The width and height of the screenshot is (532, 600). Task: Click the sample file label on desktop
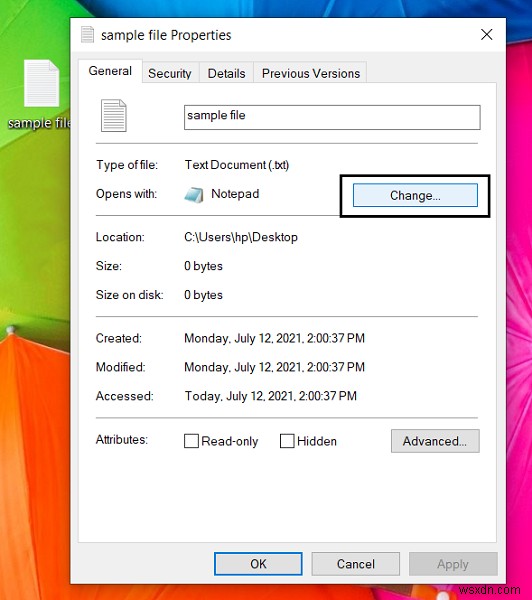pyautogui.click(x=39, y=123)
